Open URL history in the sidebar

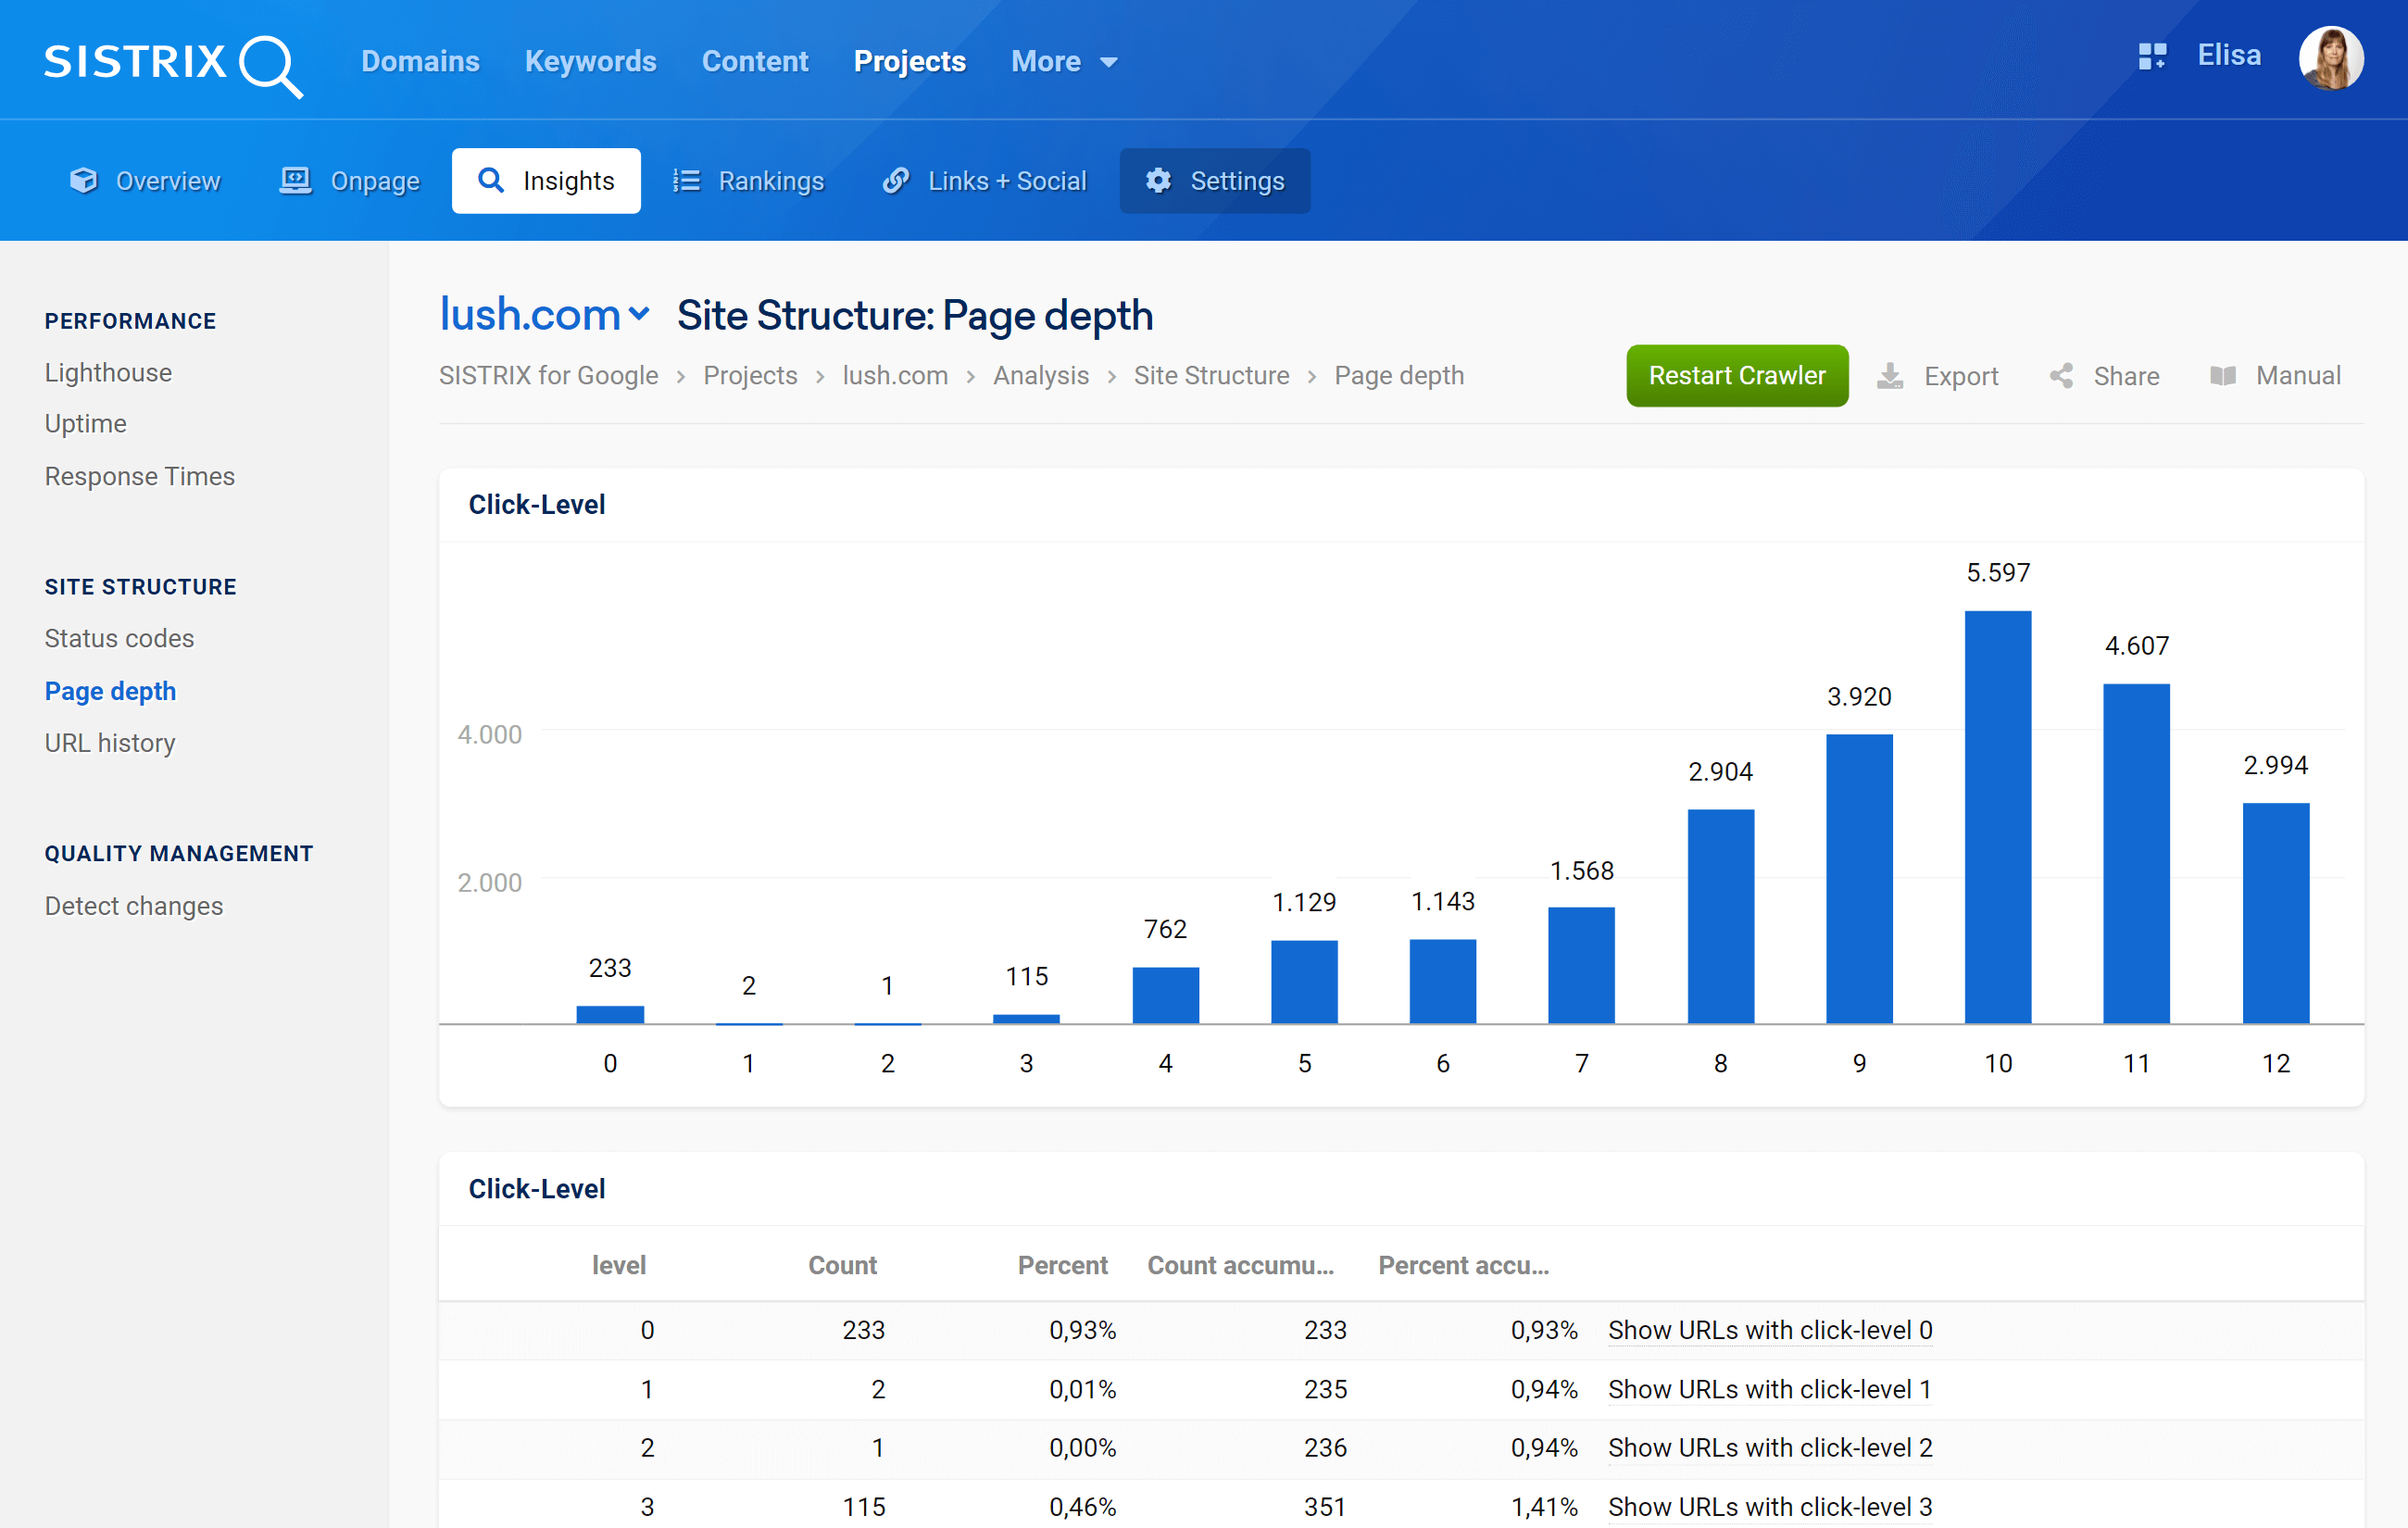point(110,743)
